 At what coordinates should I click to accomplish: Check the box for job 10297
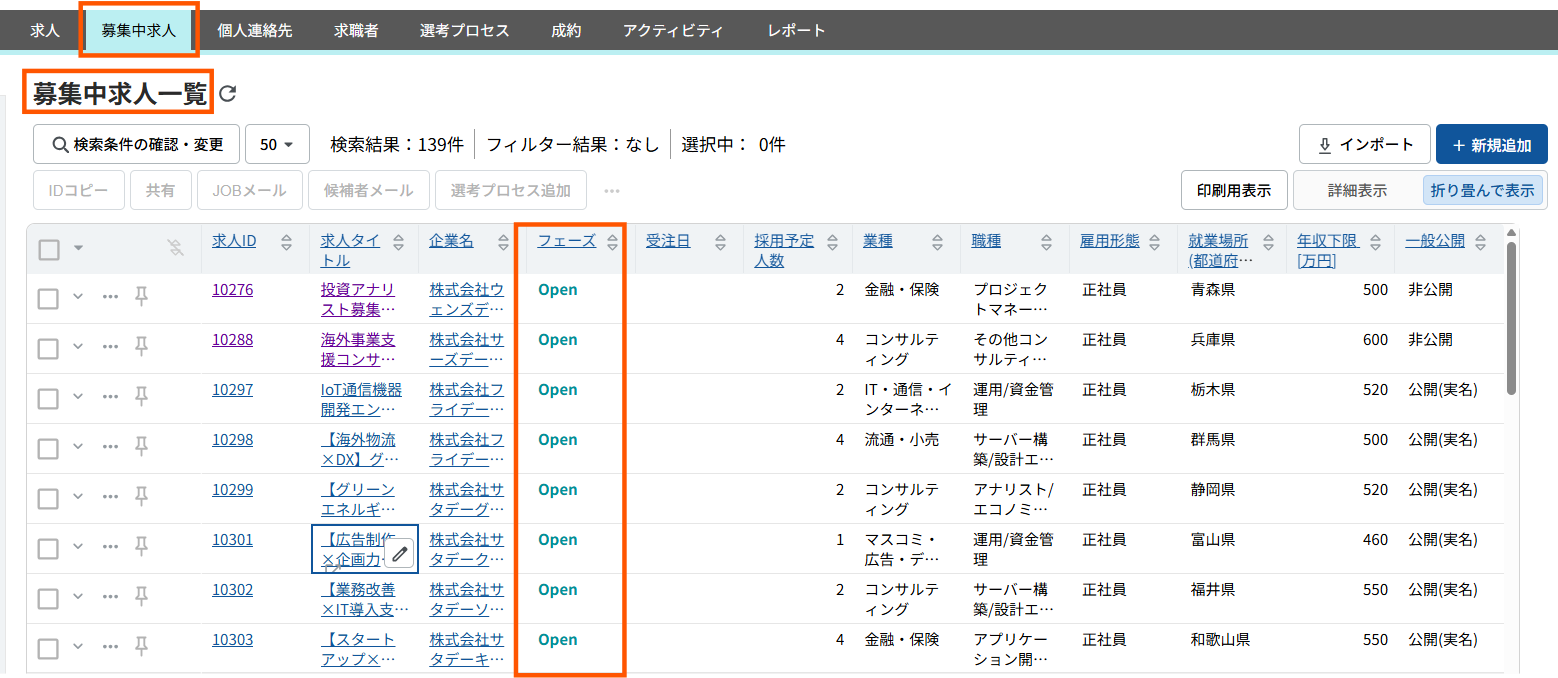pyautogui.click(x=48, y=398)
